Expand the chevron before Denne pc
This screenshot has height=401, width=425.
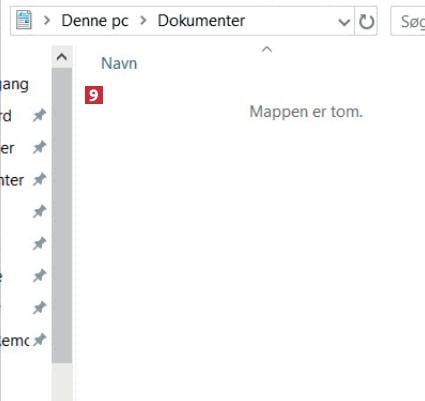pos(47,21)
